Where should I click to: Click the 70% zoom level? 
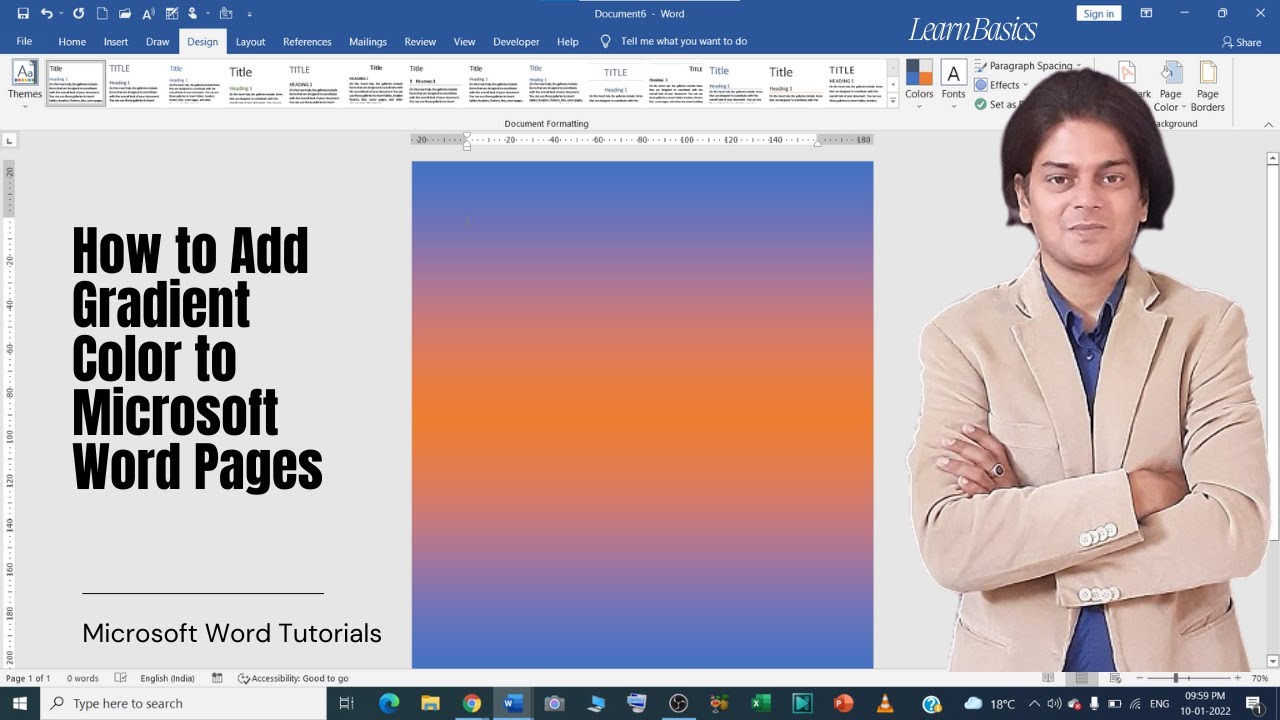(x=1259, y=678)
